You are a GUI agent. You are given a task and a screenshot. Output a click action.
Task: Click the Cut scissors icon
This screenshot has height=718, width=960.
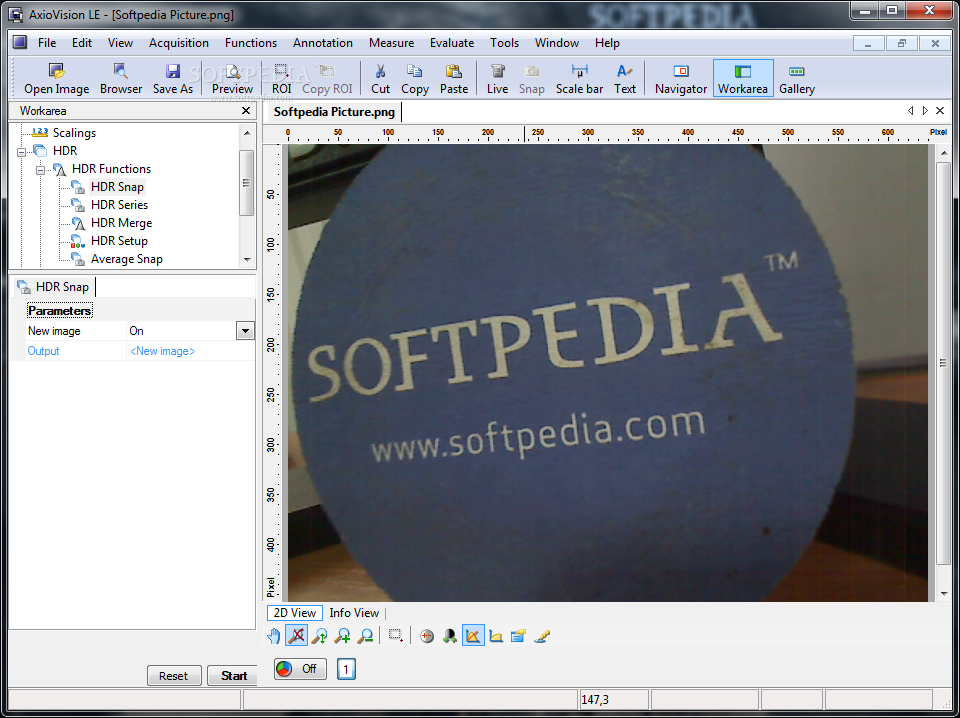pyautogui.click(x=380, y=79)
